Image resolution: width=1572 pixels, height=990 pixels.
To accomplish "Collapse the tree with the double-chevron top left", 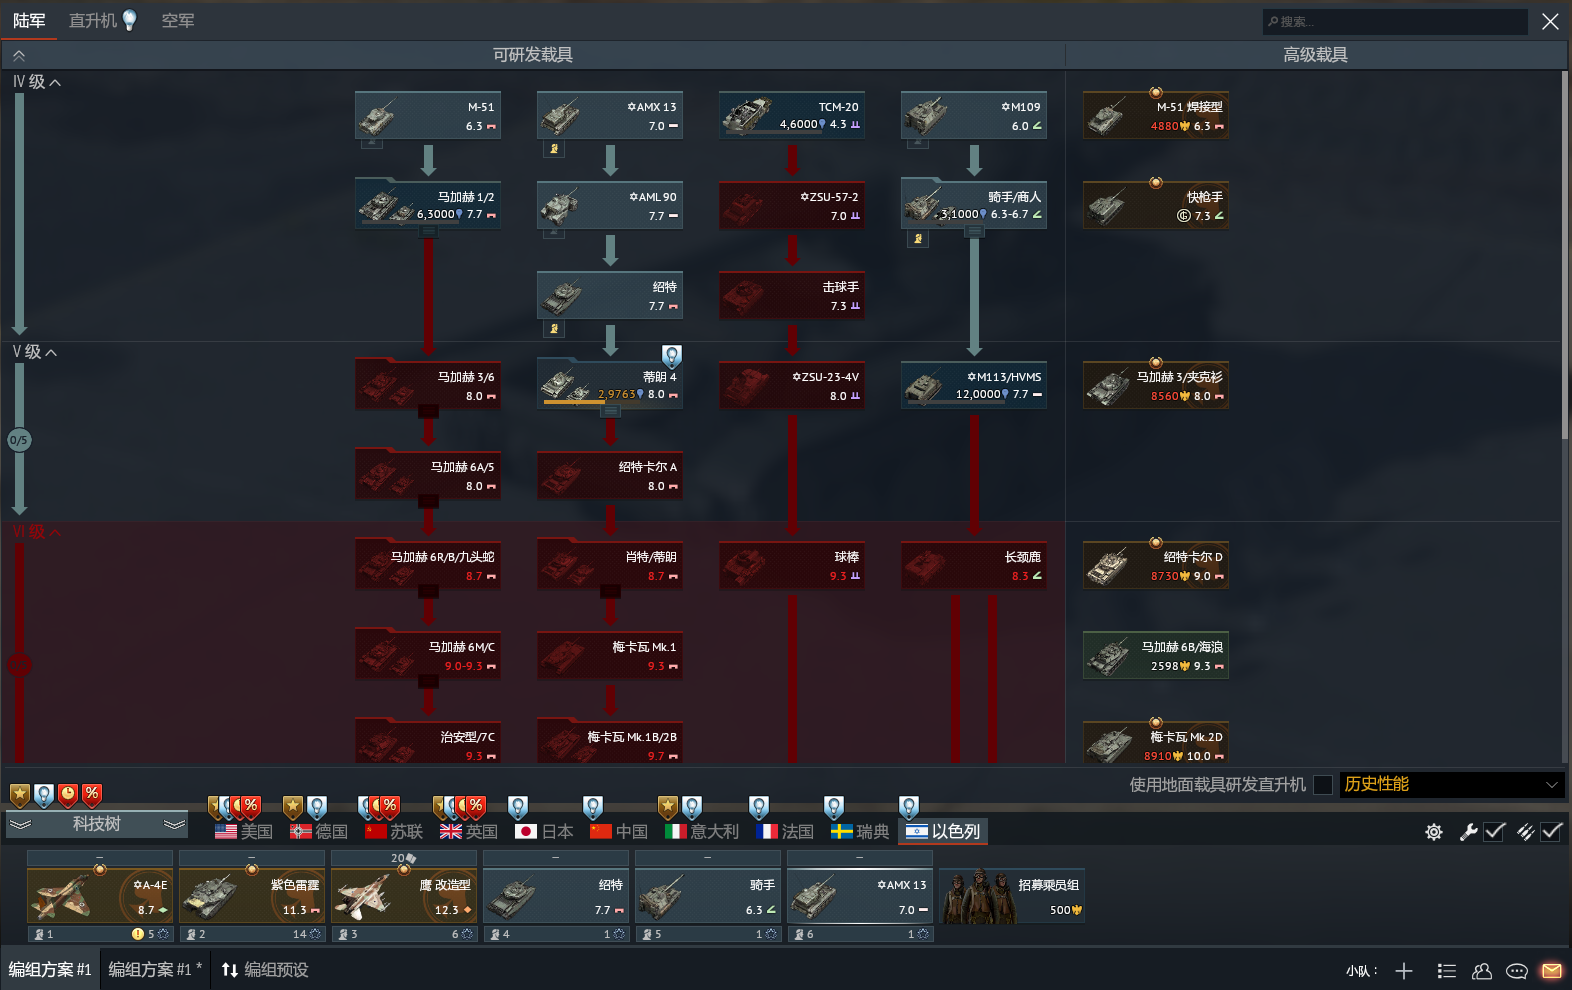I will point(19,56).
